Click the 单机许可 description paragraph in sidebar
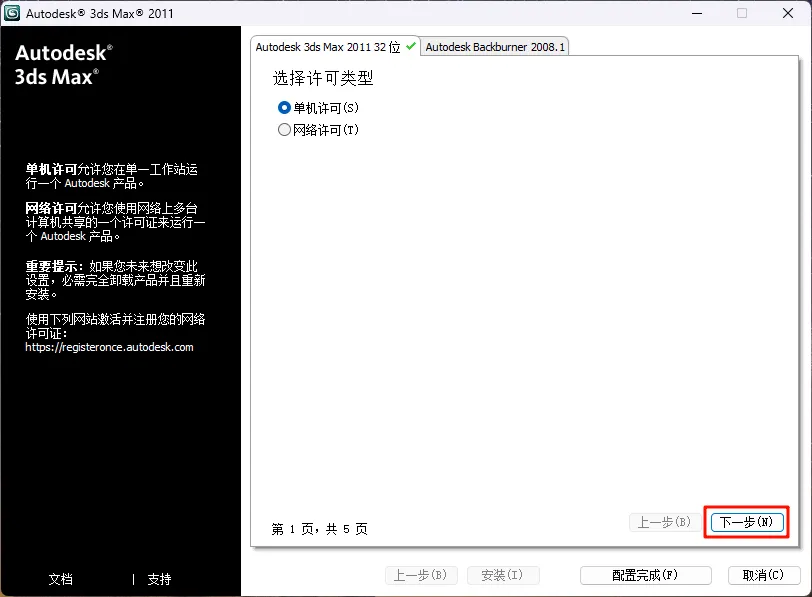Screen dimensions: 812x597 coord(111,176)
